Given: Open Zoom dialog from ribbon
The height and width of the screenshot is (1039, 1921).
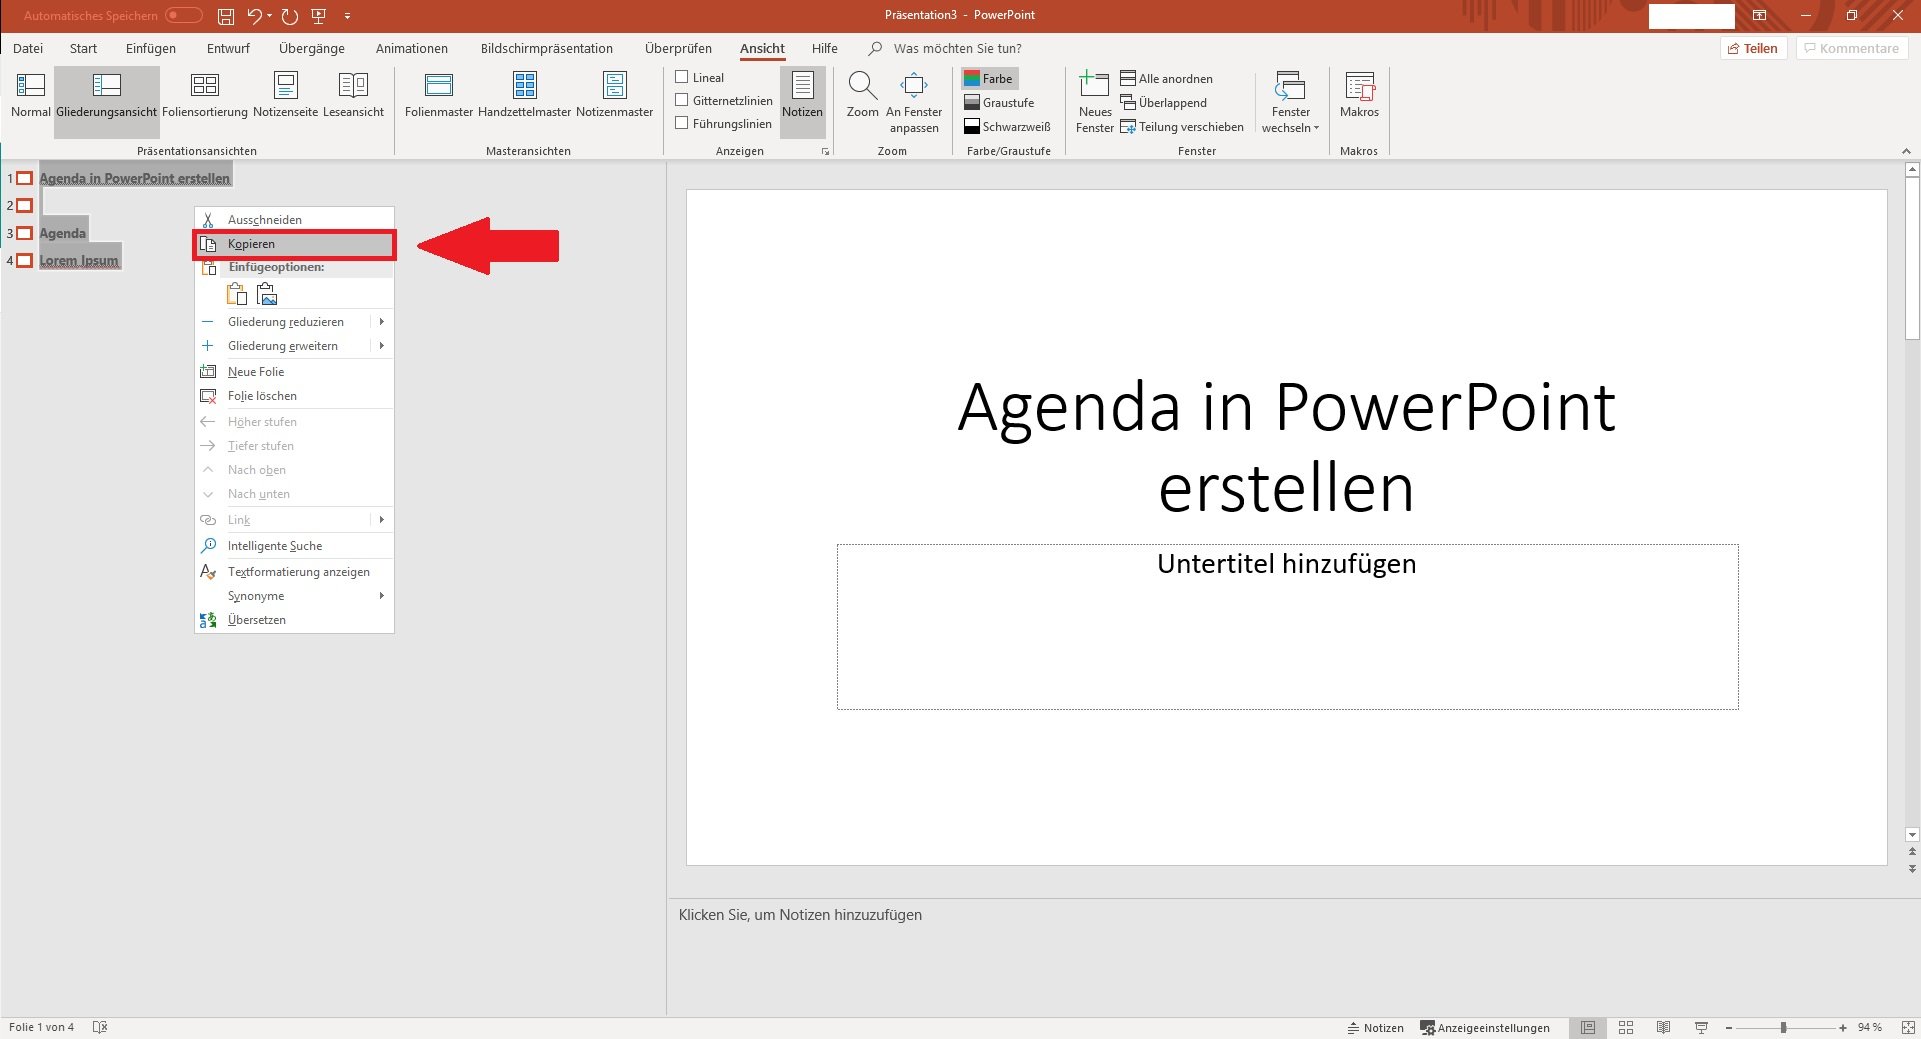Looking at the screenshot, I should click(x=862, y=96).
